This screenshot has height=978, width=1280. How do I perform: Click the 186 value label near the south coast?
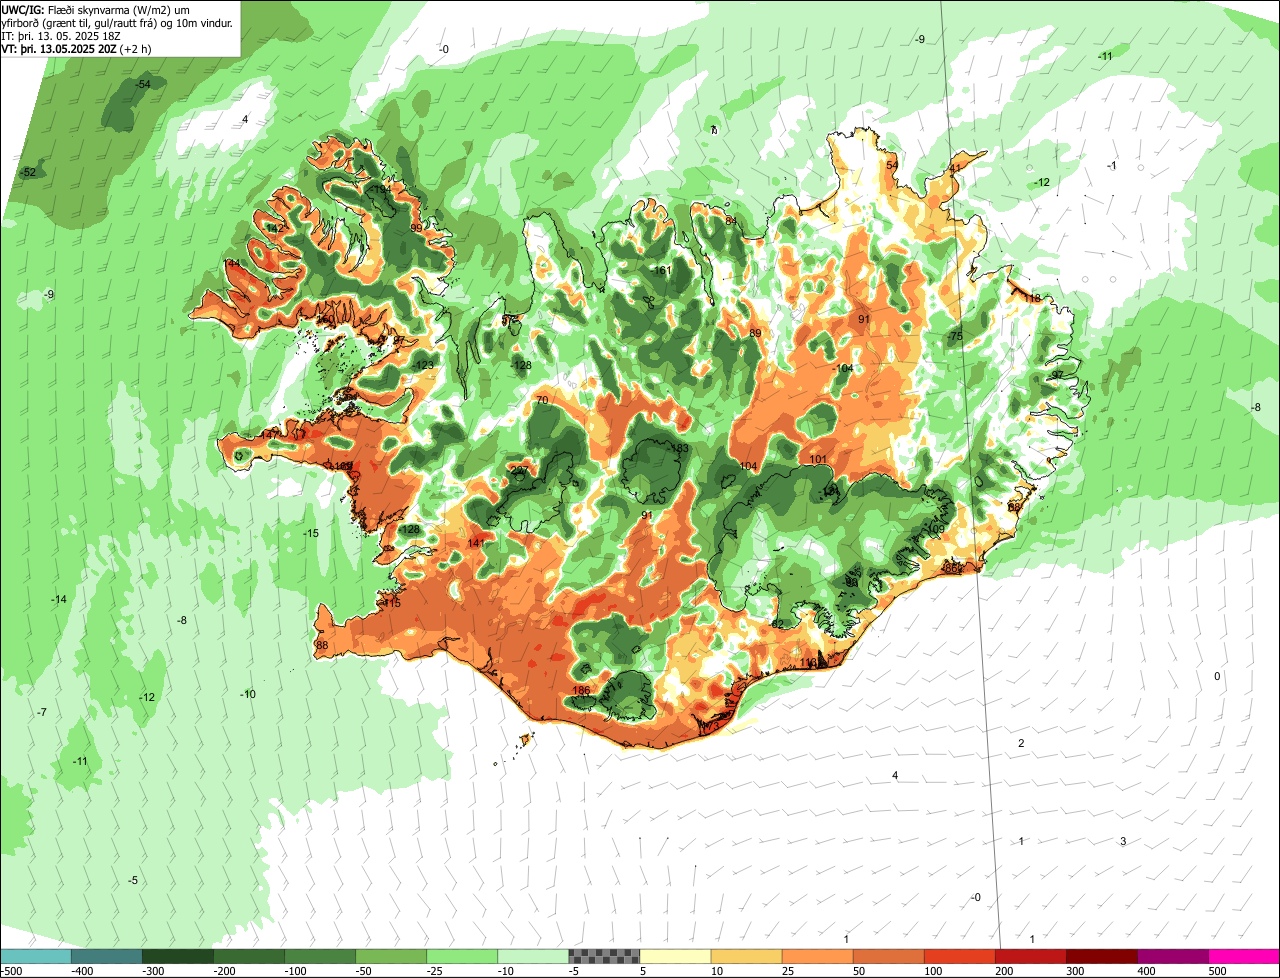point(580,691)
